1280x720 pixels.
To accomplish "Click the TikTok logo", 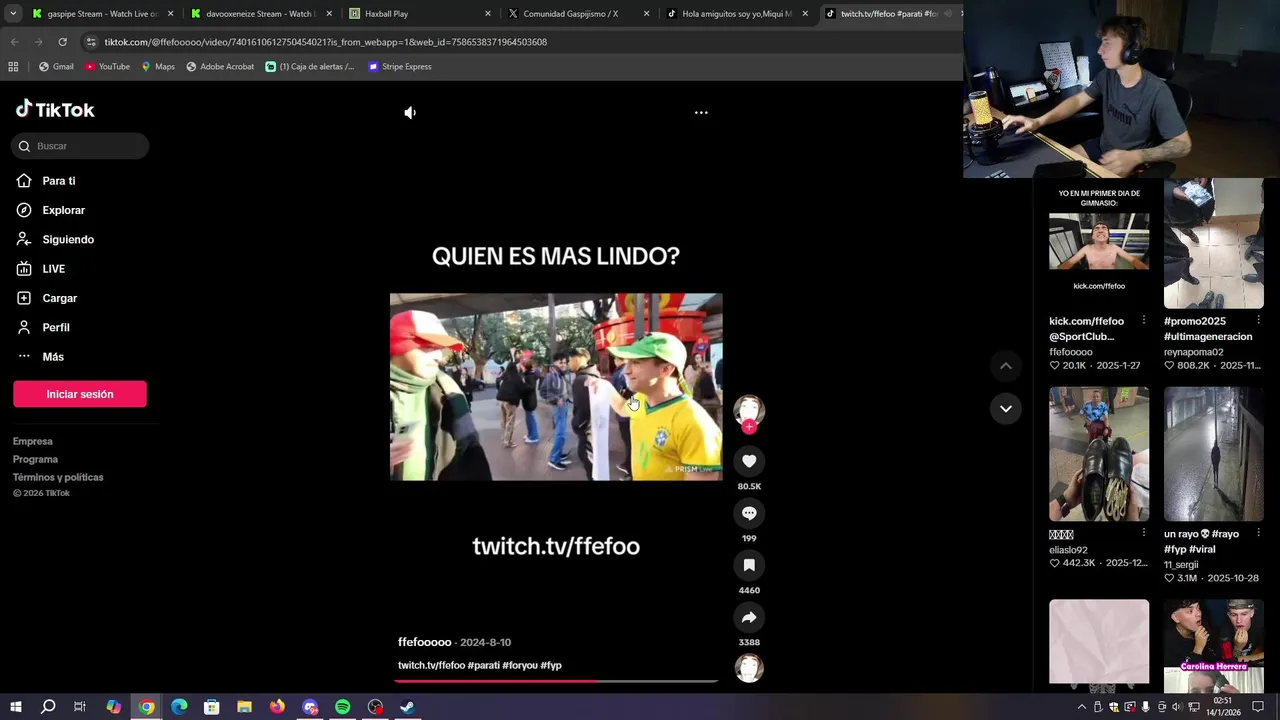I will tap(55, 109).
